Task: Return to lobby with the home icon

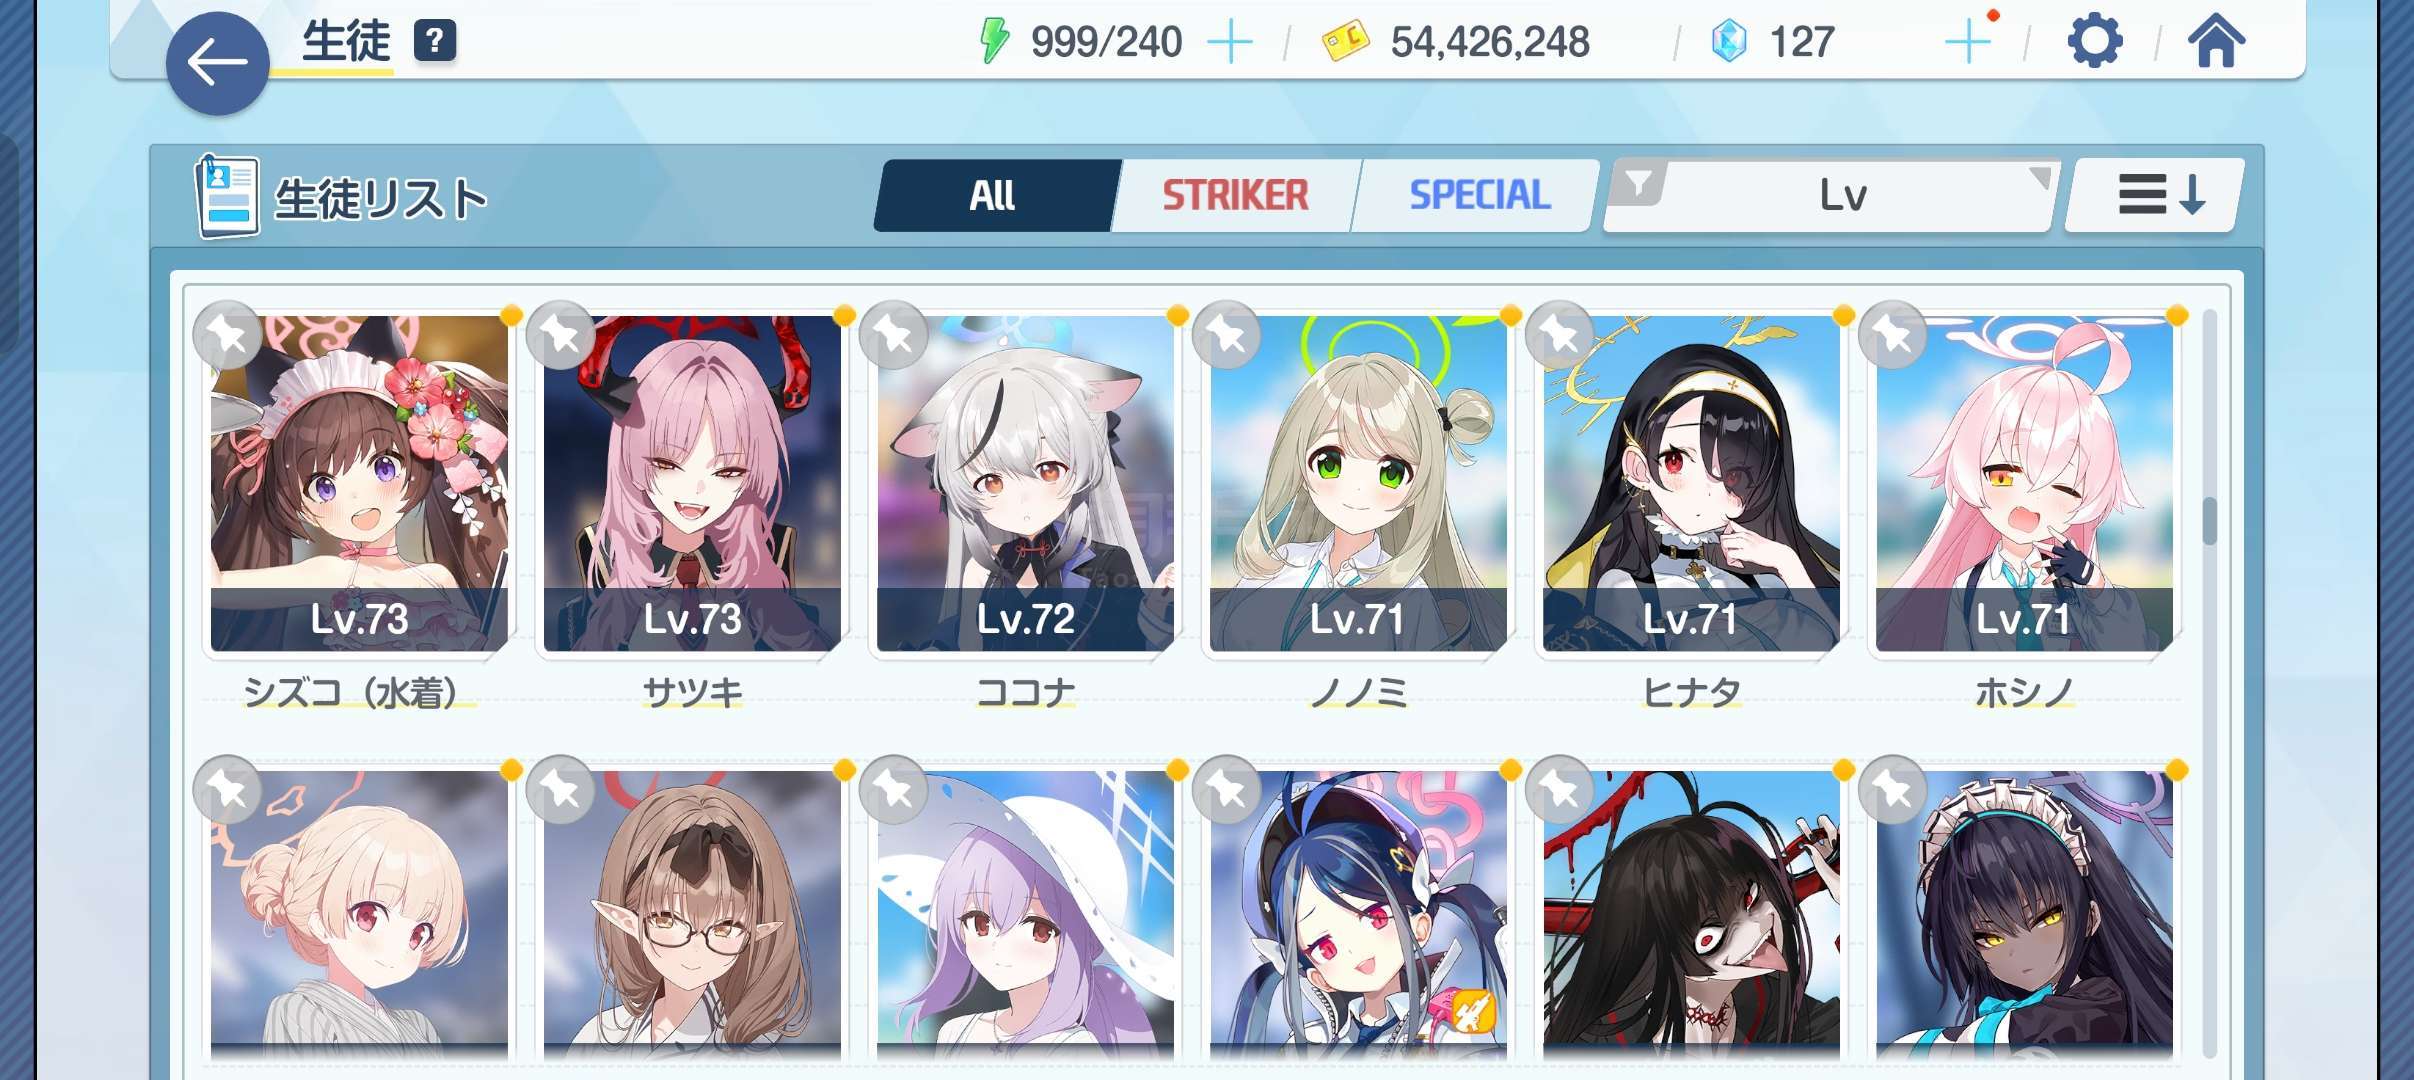Action: click(x=2216, y=42)
